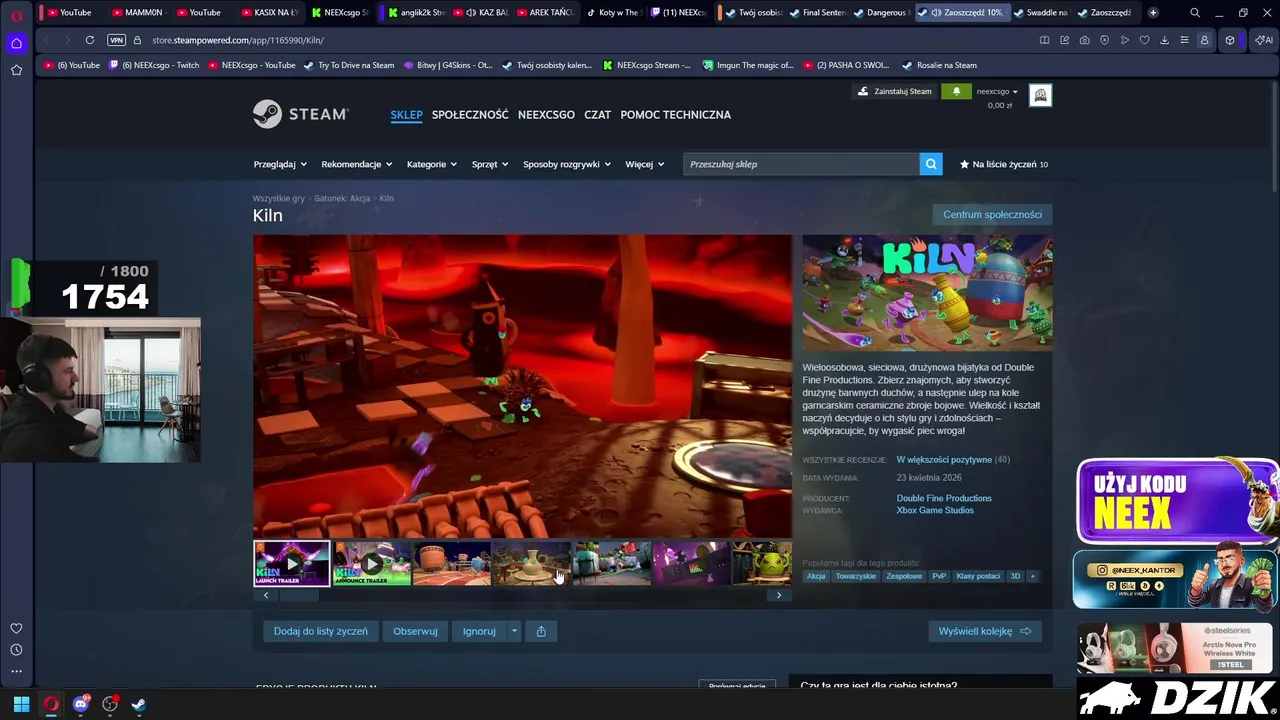The height and width of the screenshot is (720, 1280).
Task: Switch to the KASIX NA ŁY browser tab
Action: coord(270,13)
